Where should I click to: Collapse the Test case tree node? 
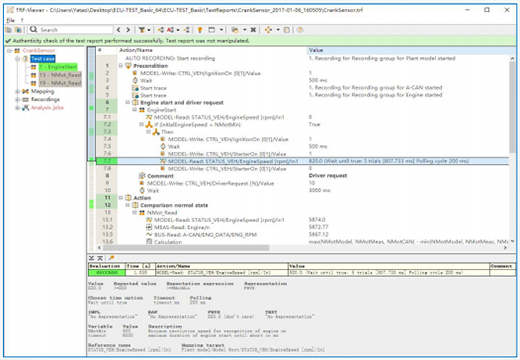coord(17,59)
